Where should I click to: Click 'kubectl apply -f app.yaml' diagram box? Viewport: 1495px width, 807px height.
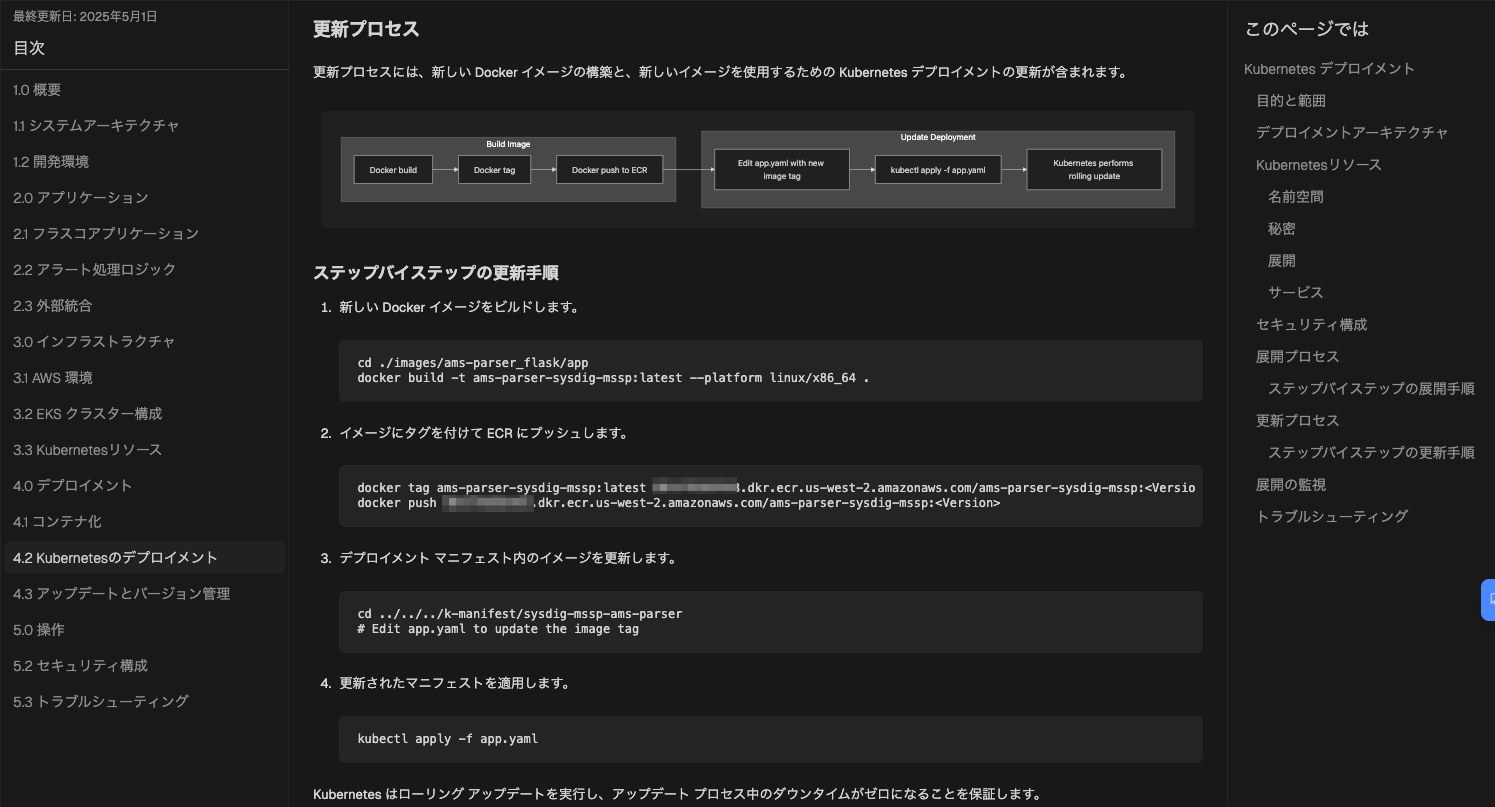938,170
